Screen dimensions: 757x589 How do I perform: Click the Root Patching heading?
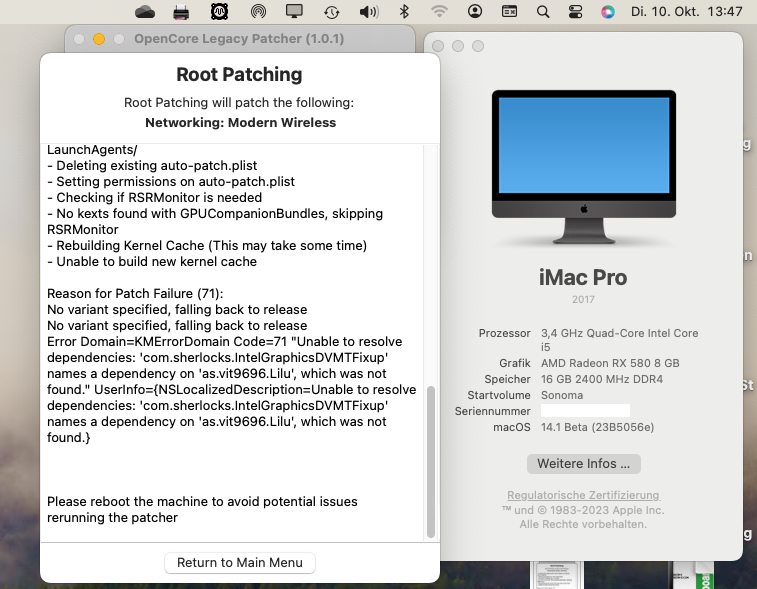(239, 74)
